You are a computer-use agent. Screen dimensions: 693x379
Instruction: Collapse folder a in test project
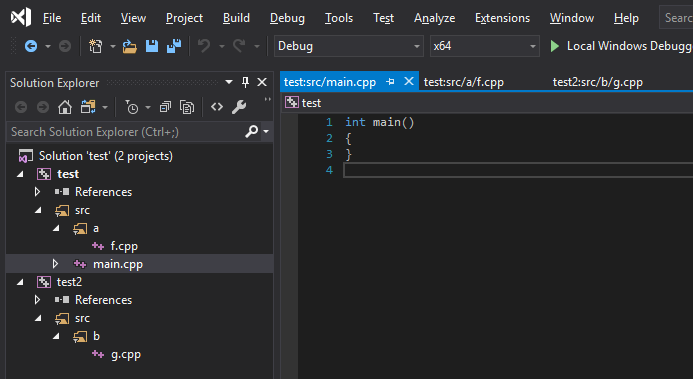point(57,228)
